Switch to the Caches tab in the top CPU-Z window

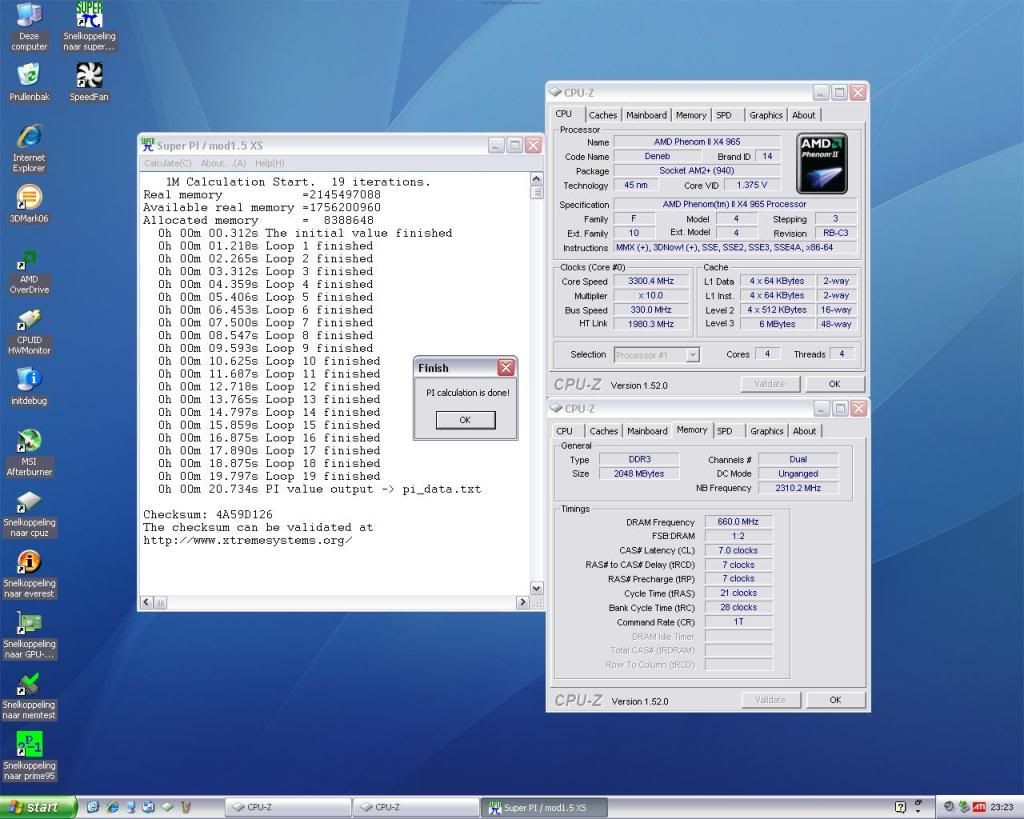point(603,115)
